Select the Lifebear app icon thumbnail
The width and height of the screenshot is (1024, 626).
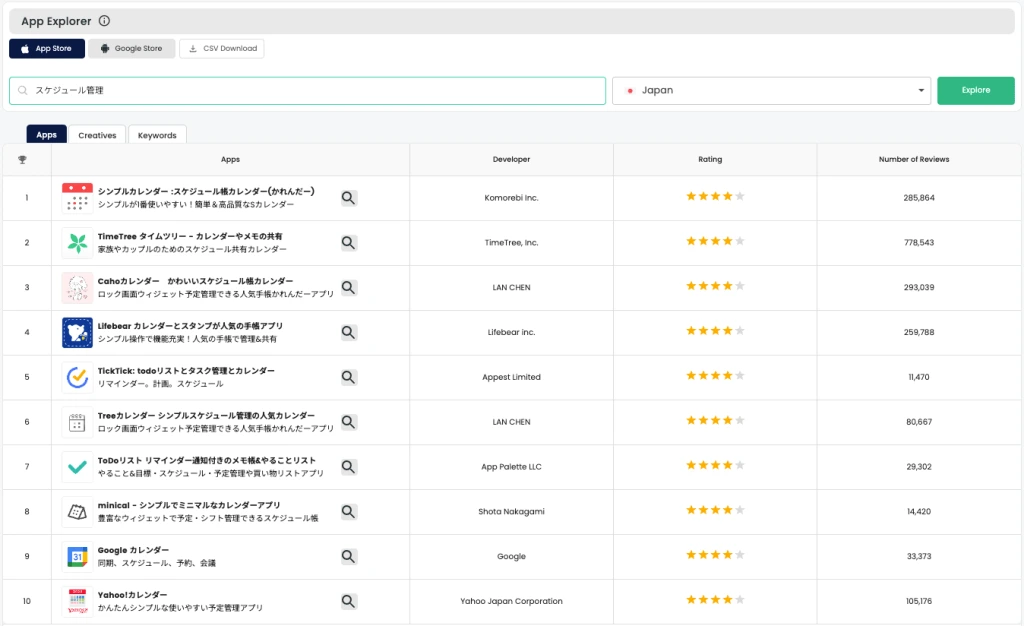tap(75, 331)
